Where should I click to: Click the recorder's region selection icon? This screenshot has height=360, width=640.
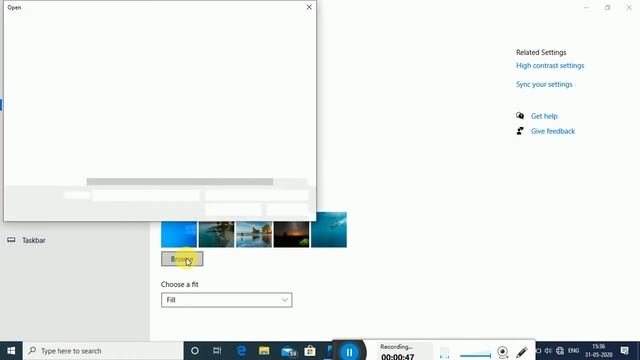[444, 352]
